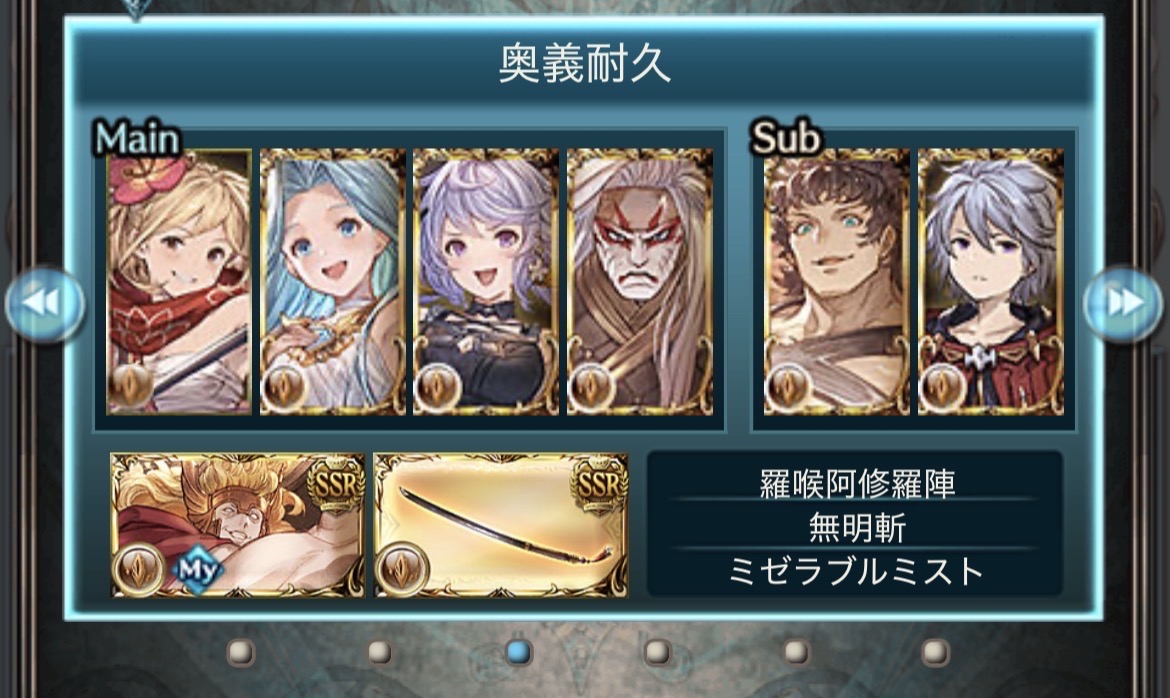The image size is (1170, 698).
Task: Select the fourth page indicator dot
Action: point(657,652)
